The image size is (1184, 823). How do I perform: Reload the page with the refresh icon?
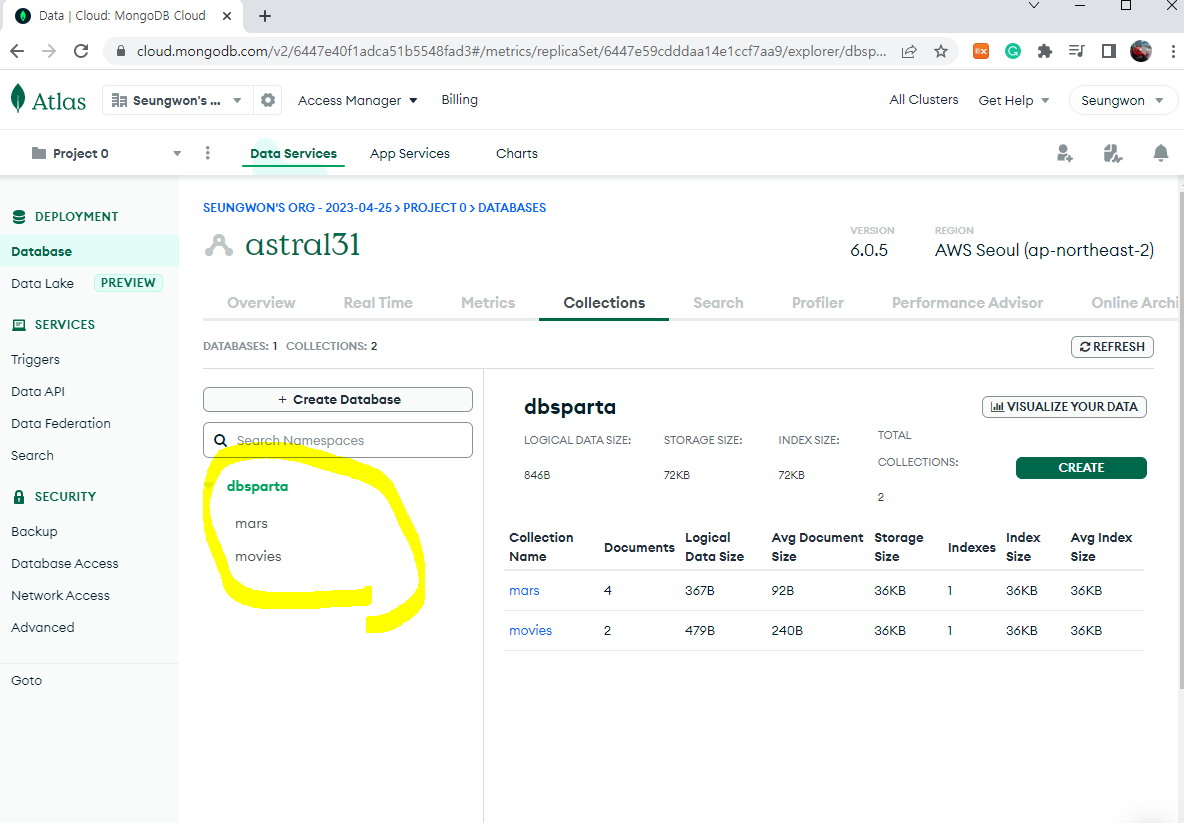point(81,51)
